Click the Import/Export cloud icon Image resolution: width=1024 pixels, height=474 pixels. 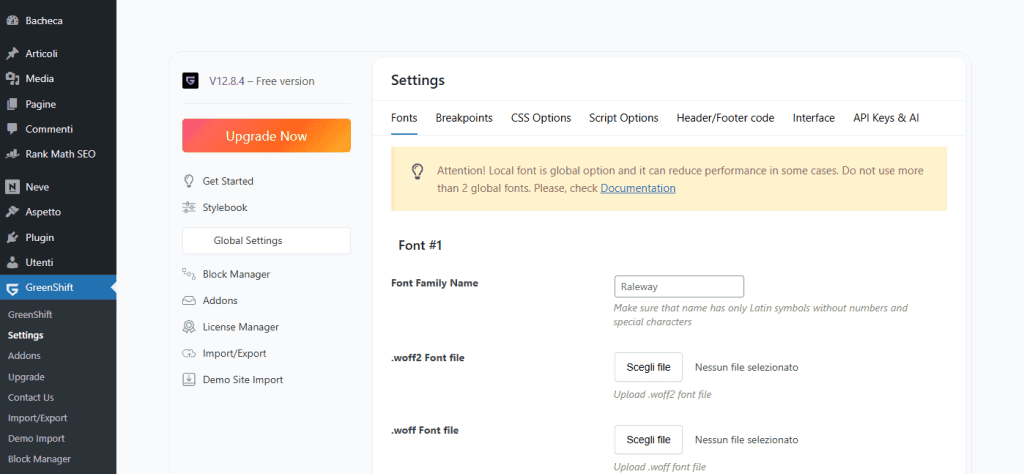(x=189, y=353)
